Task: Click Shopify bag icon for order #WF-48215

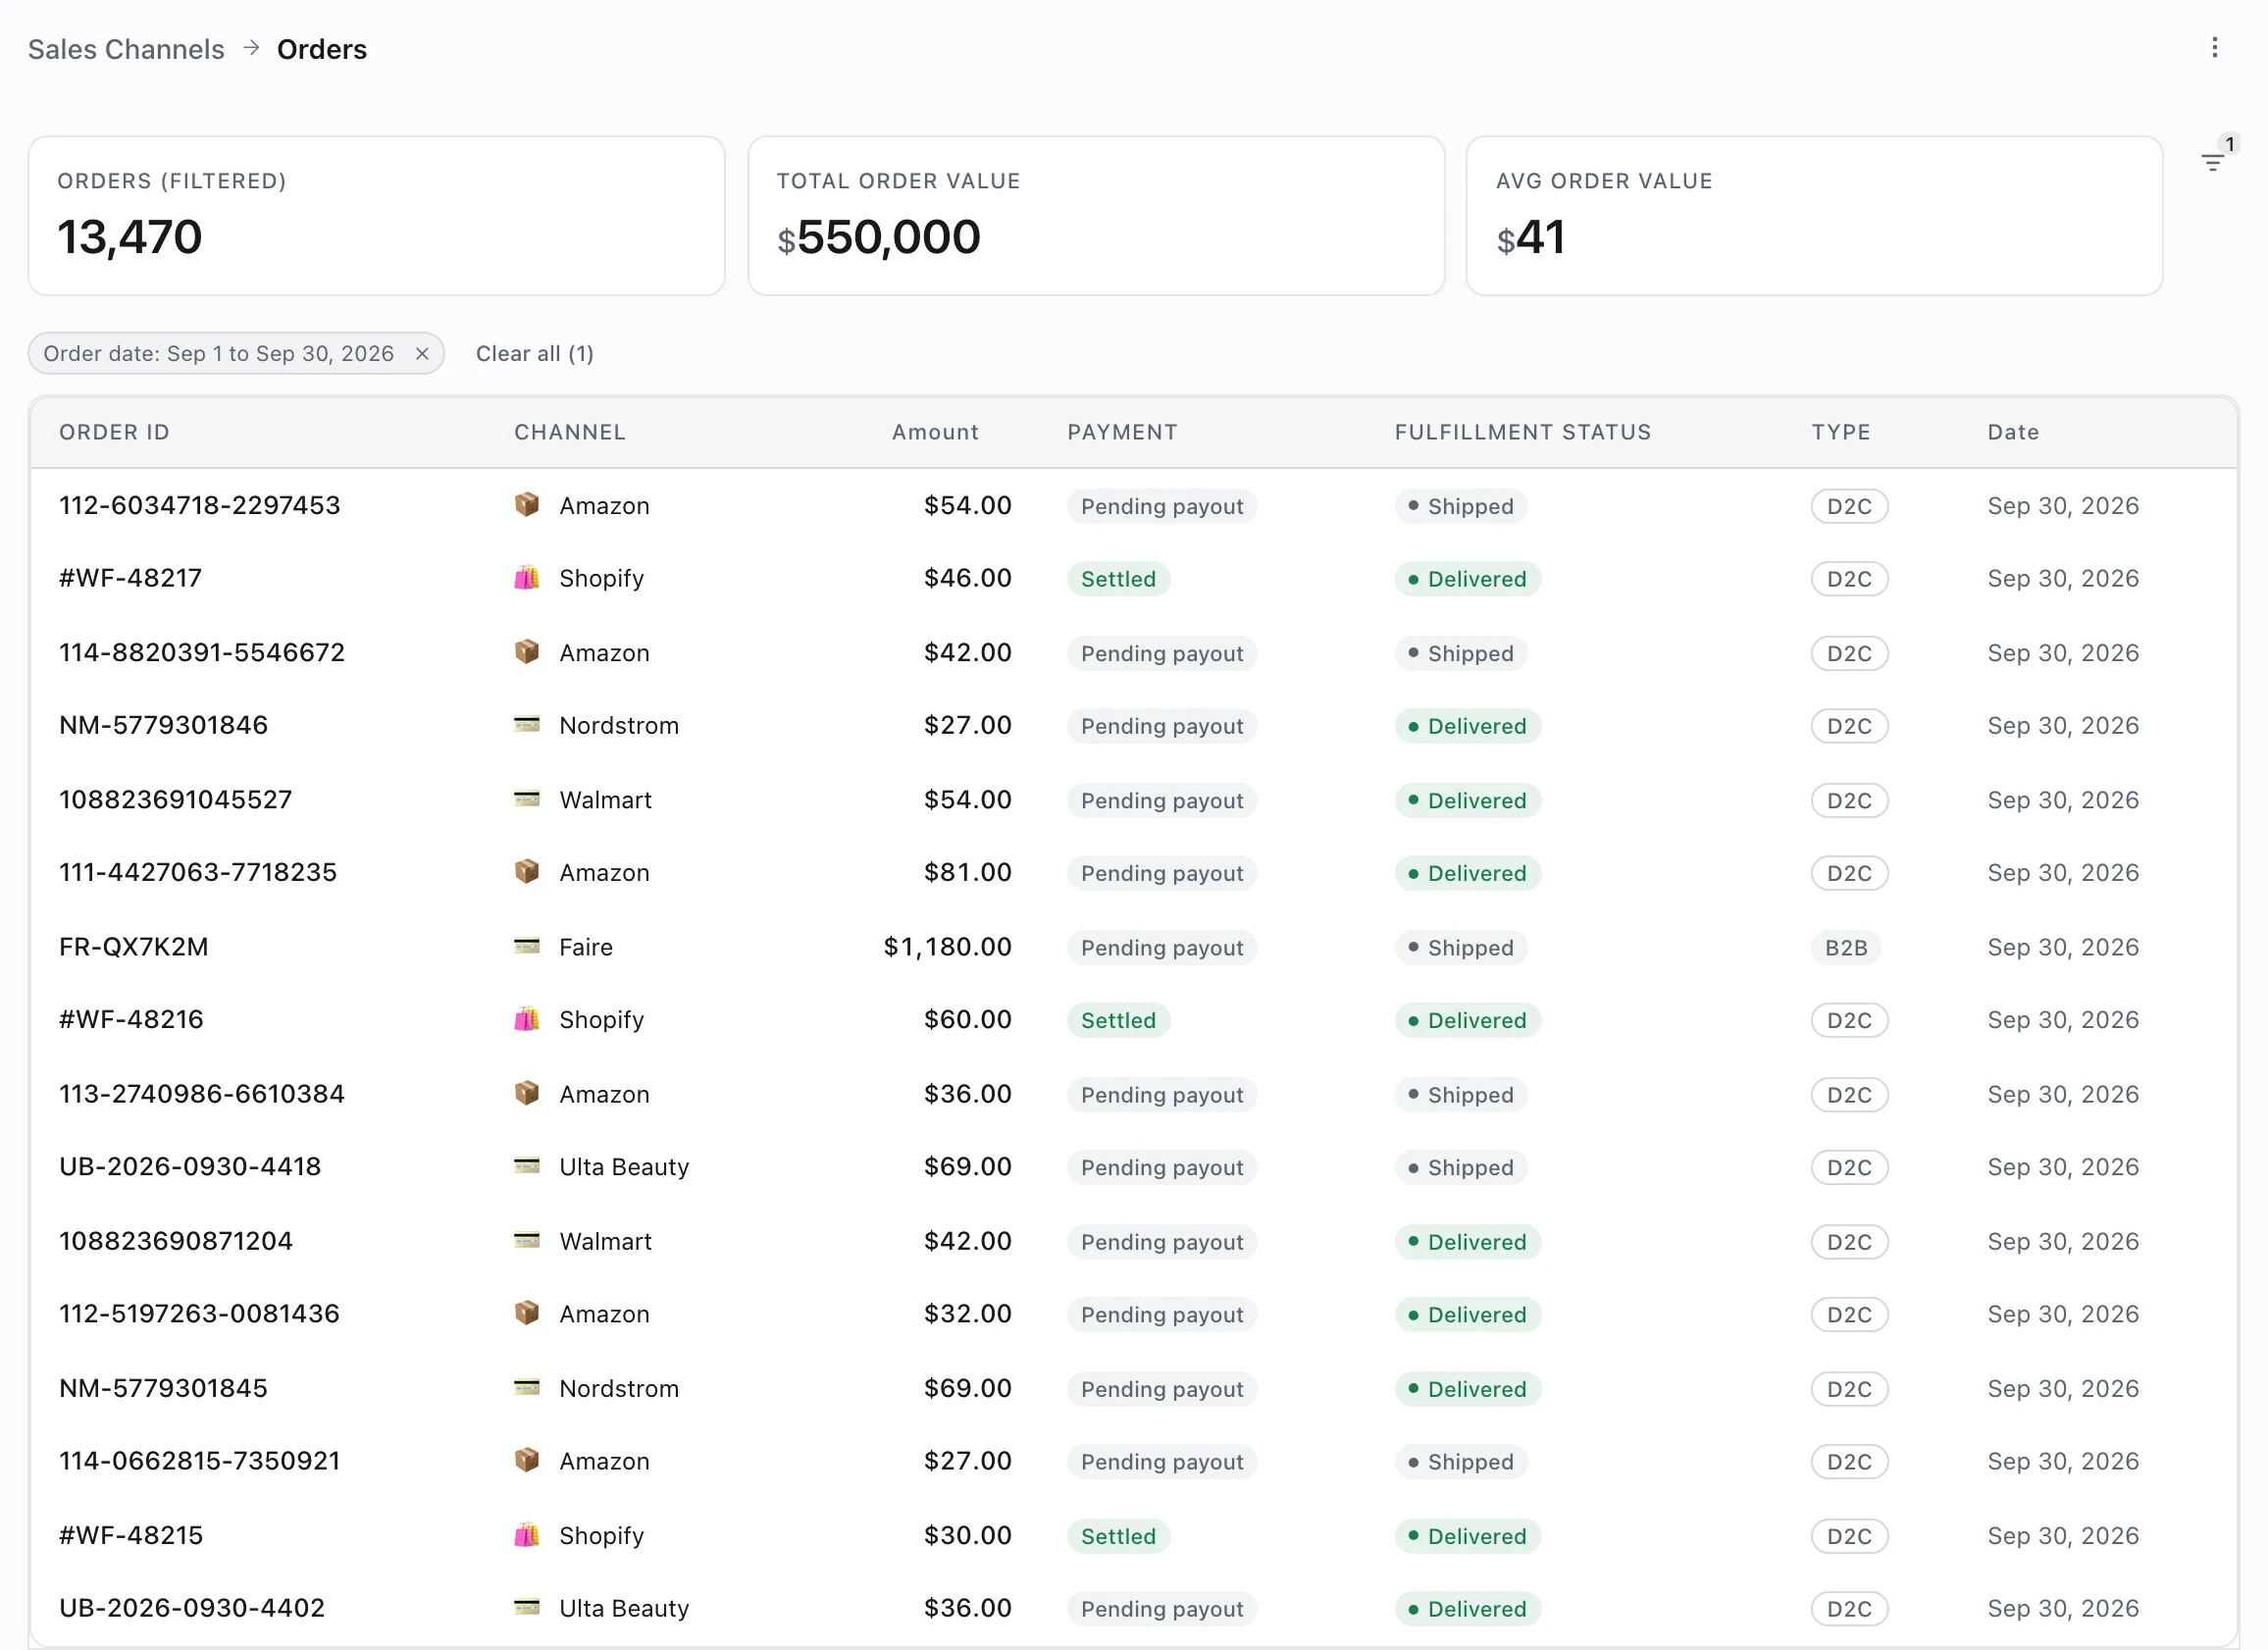Action: click(527, 1534)
